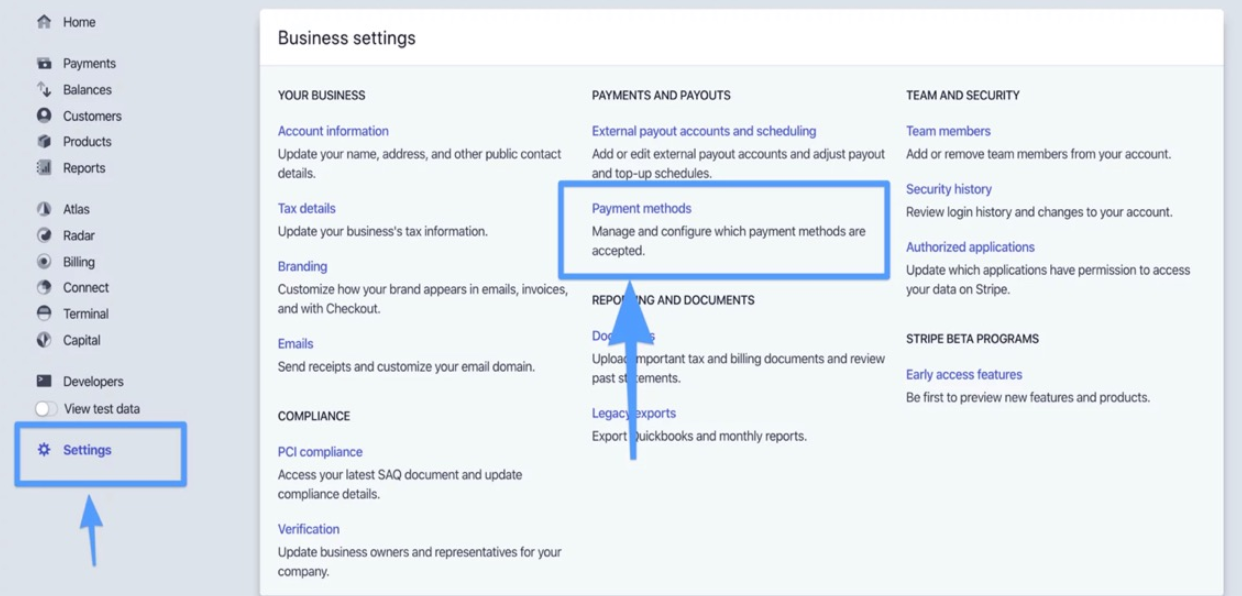Toggle the View test data switch
This screenshot has width=1242, height=596.
click(x=46, y=409)
